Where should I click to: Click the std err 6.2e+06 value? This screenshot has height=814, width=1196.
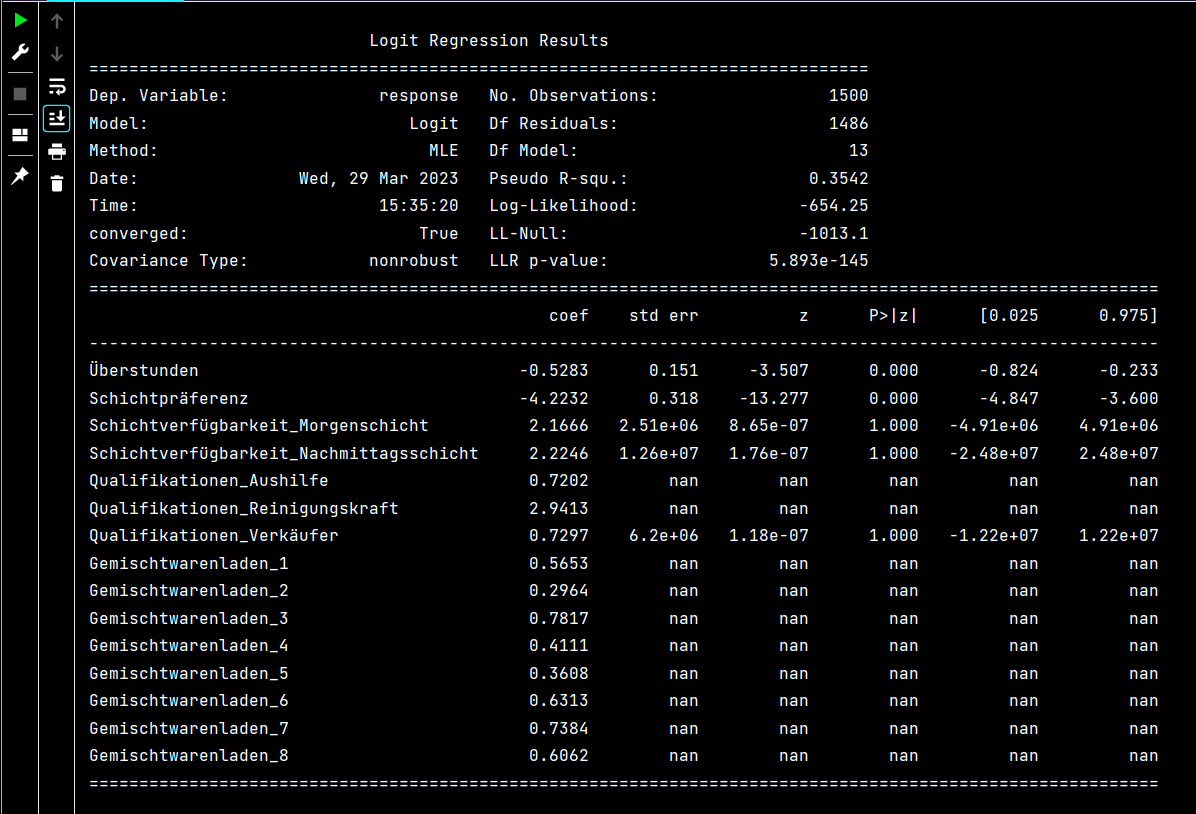pos(664,536)
